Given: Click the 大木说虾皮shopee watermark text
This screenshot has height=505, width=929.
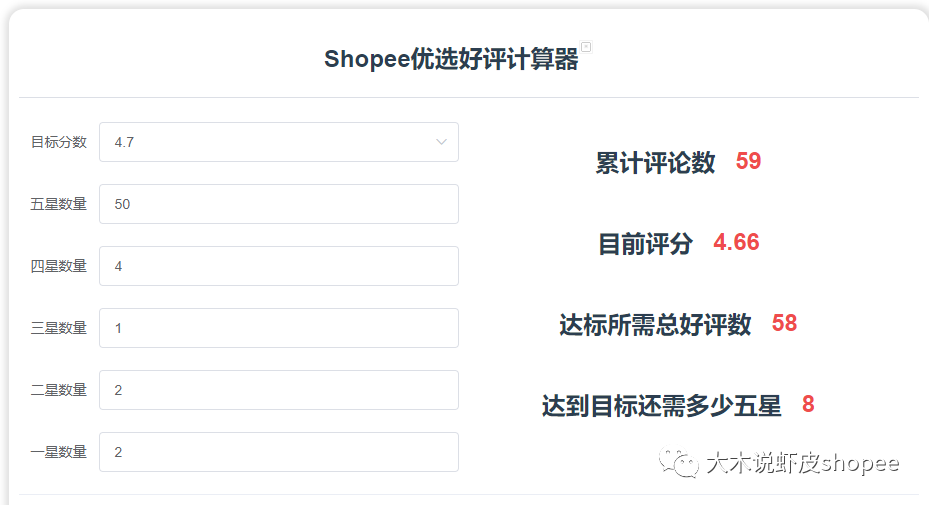Looking at the screenshot, I should [803, 463].
